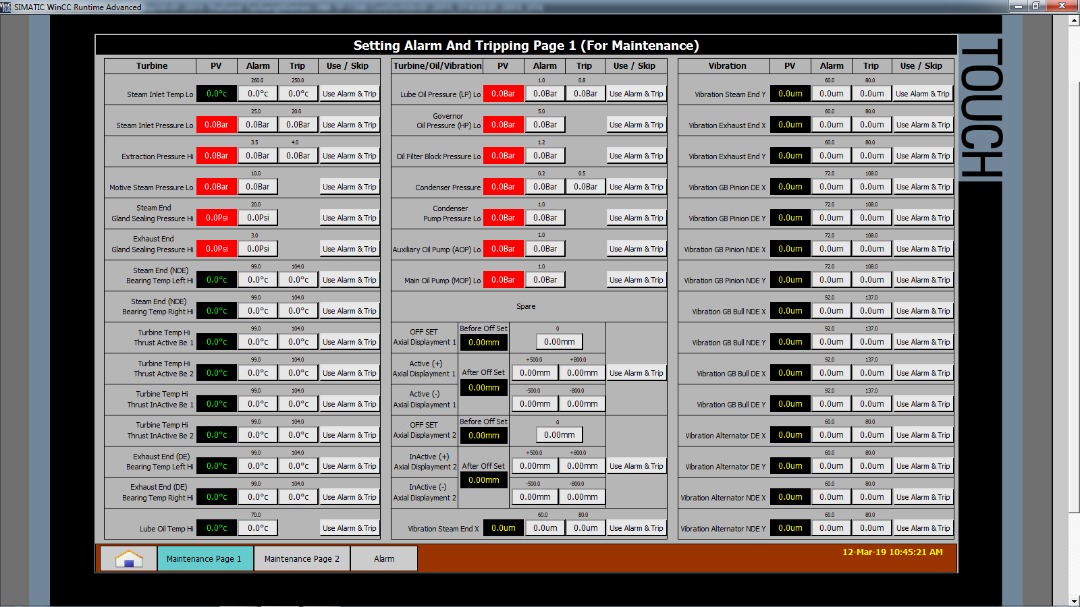Click the Trip setpoint field for Steam Inlet Pressure Lo

298,125
